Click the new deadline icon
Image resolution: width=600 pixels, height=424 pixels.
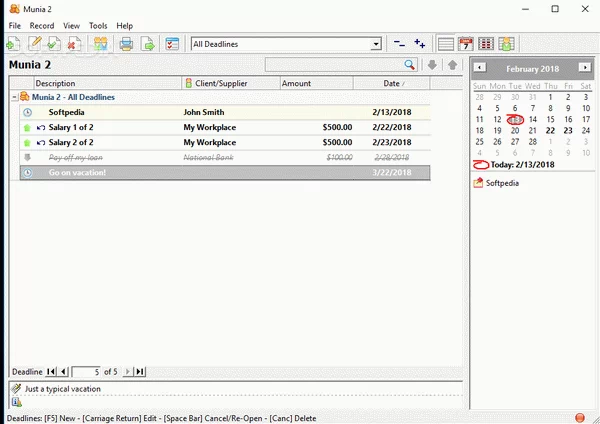pos(12,44)
